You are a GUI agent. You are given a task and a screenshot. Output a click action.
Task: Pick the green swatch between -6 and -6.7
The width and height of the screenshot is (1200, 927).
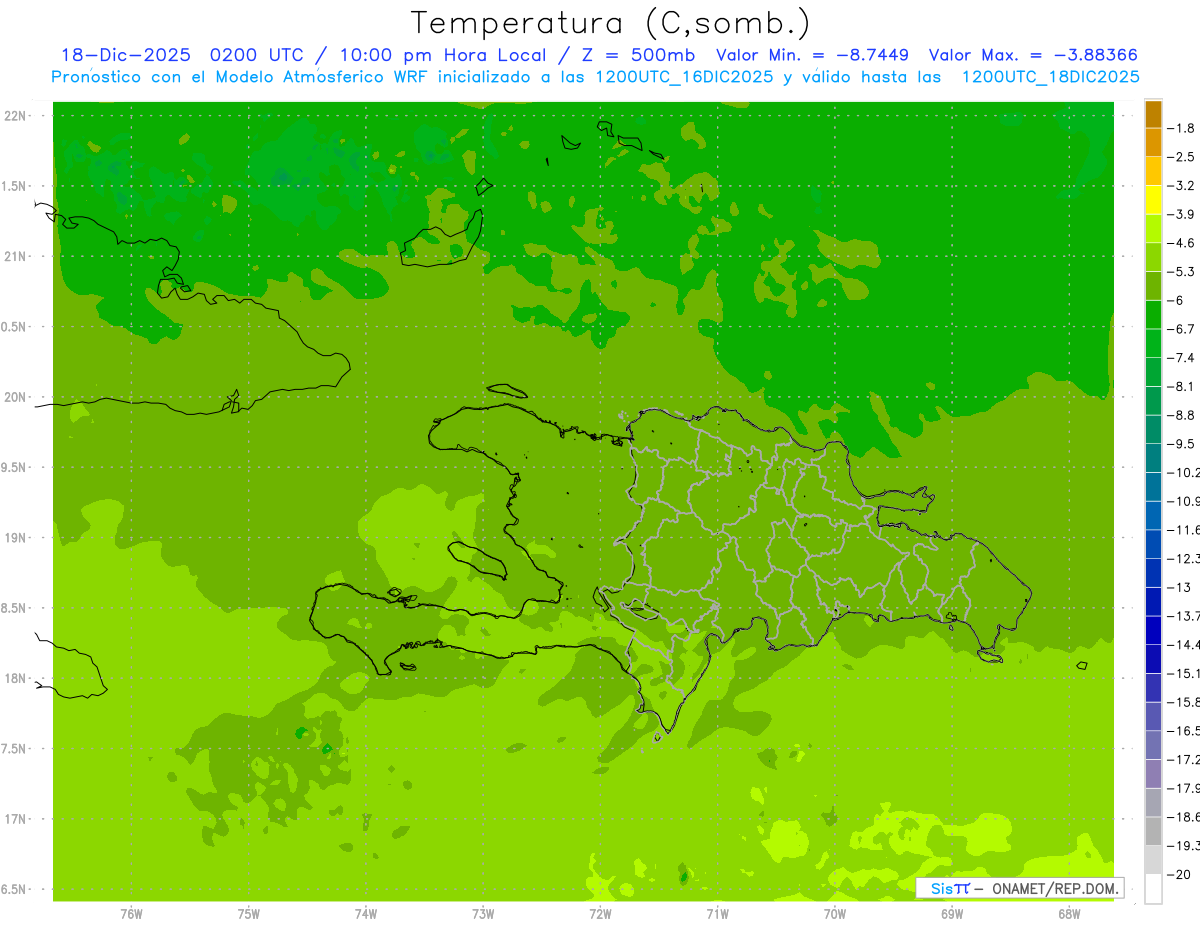(1153, 315)
